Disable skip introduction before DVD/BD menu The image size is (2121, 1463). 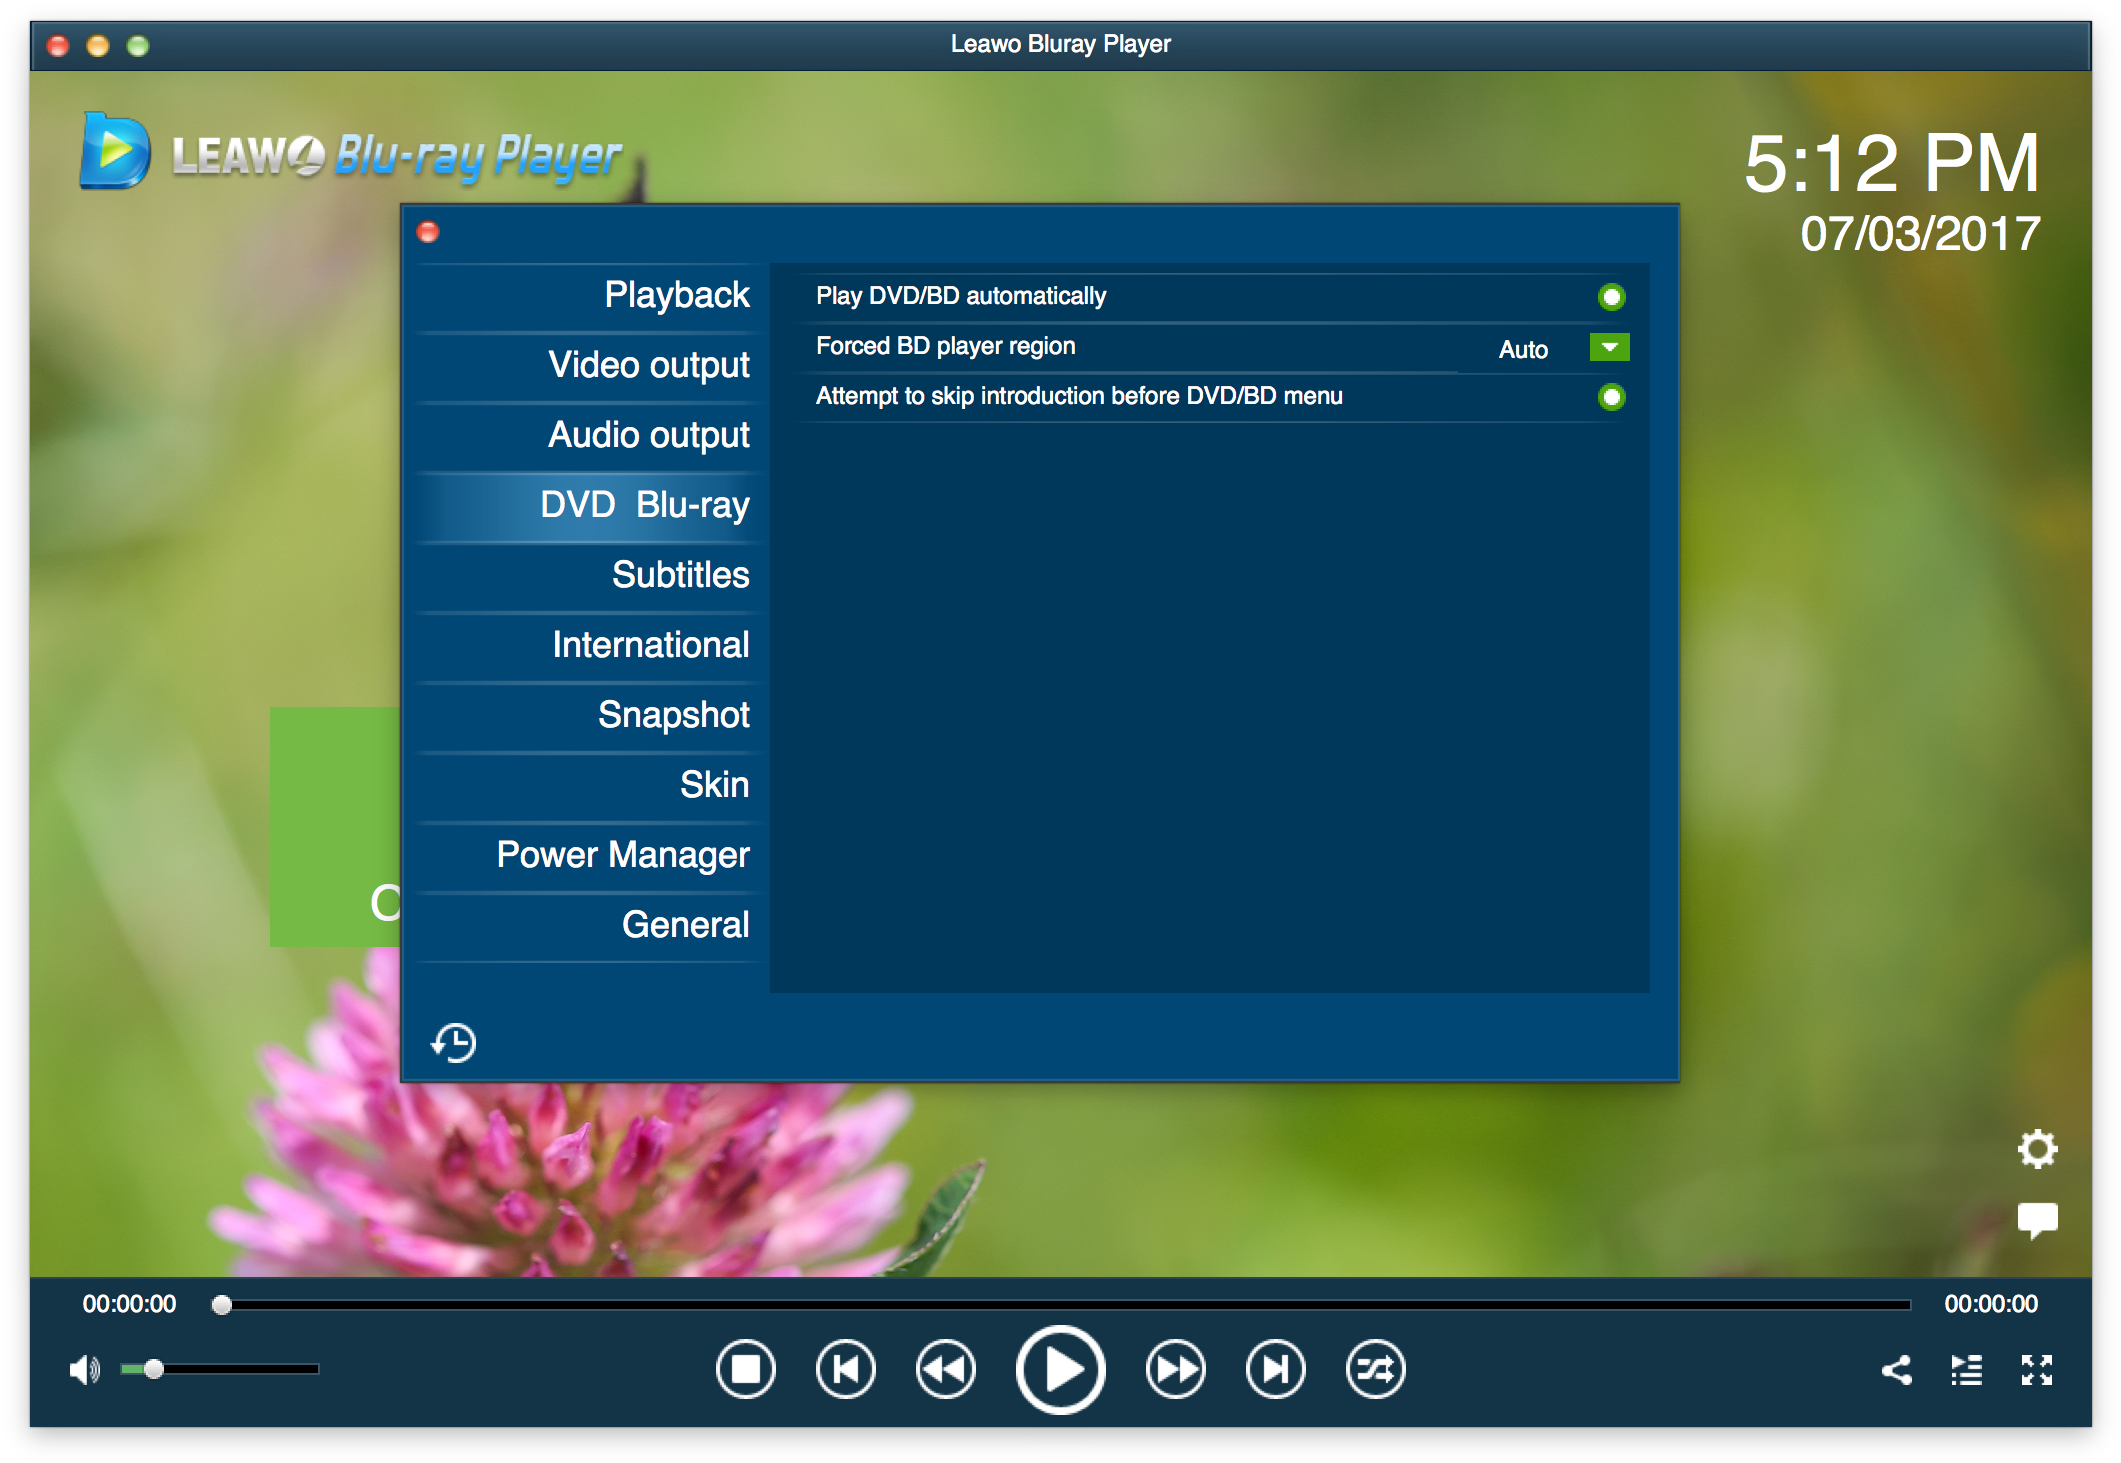coord(1611,397)
